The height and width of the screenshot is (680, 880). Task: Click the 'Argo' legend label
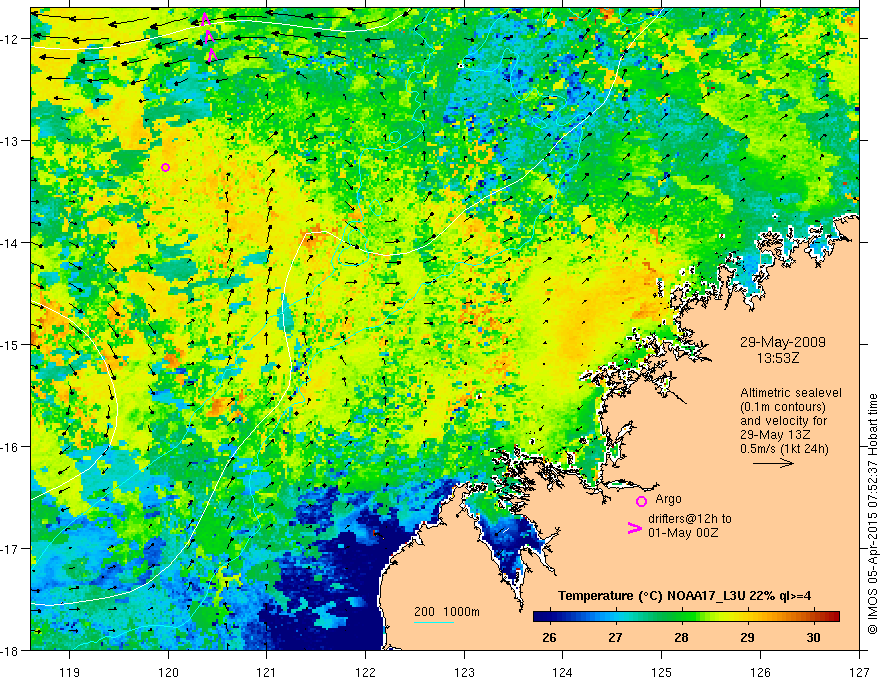[x=668, y=499]
